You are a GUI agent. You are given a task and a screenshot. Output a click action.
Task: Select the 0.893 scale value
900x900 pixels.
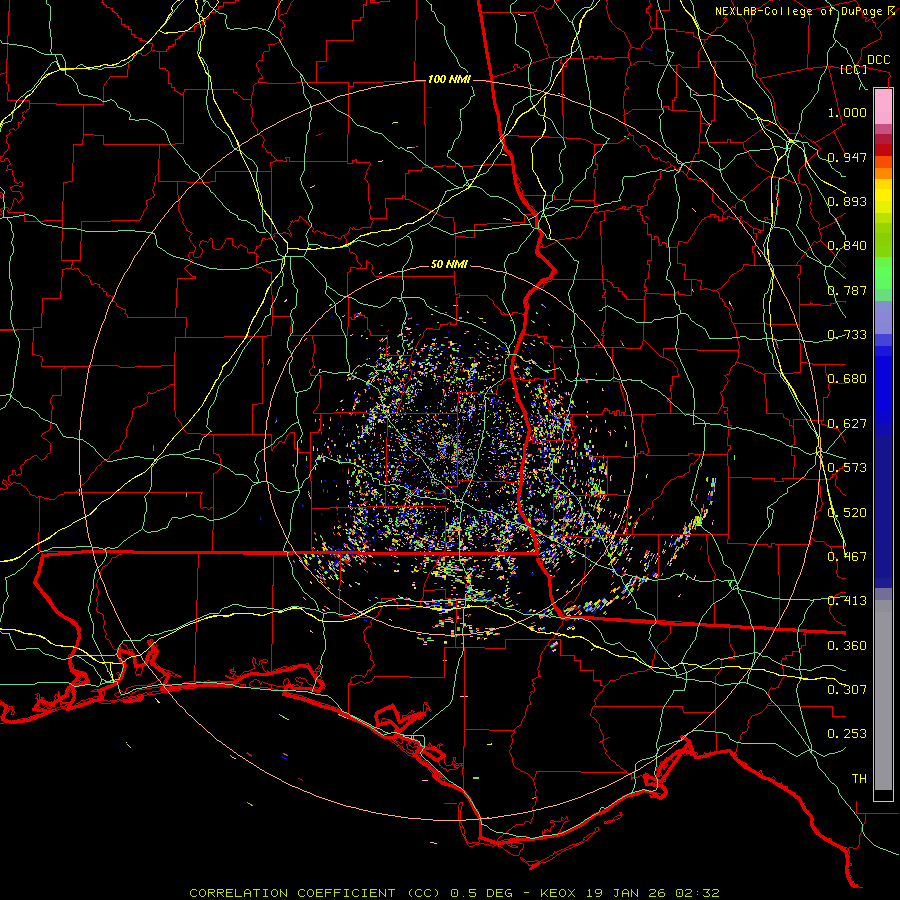click(847, 201)
